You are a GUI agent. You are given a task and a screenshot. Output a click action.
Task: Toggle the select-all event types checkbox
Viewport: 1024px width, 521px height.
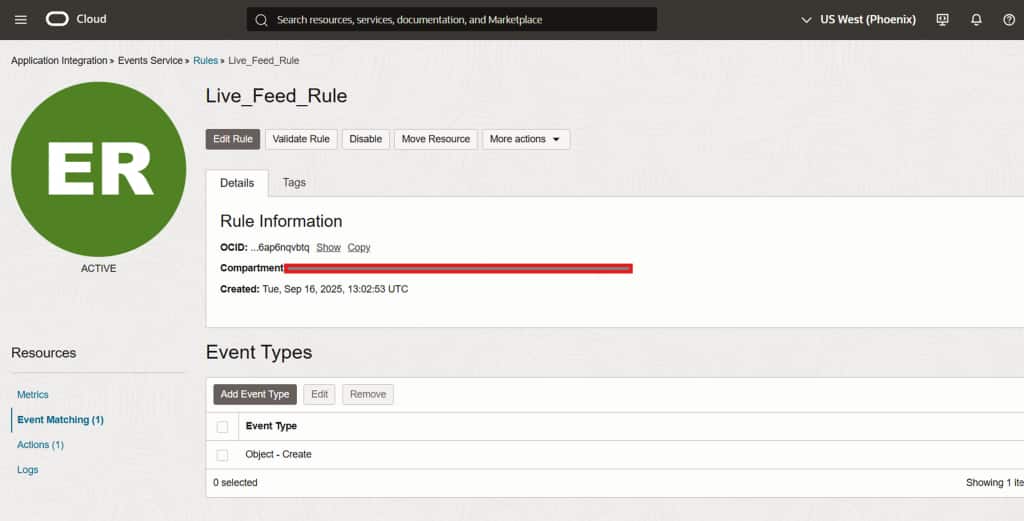[222, 426]
